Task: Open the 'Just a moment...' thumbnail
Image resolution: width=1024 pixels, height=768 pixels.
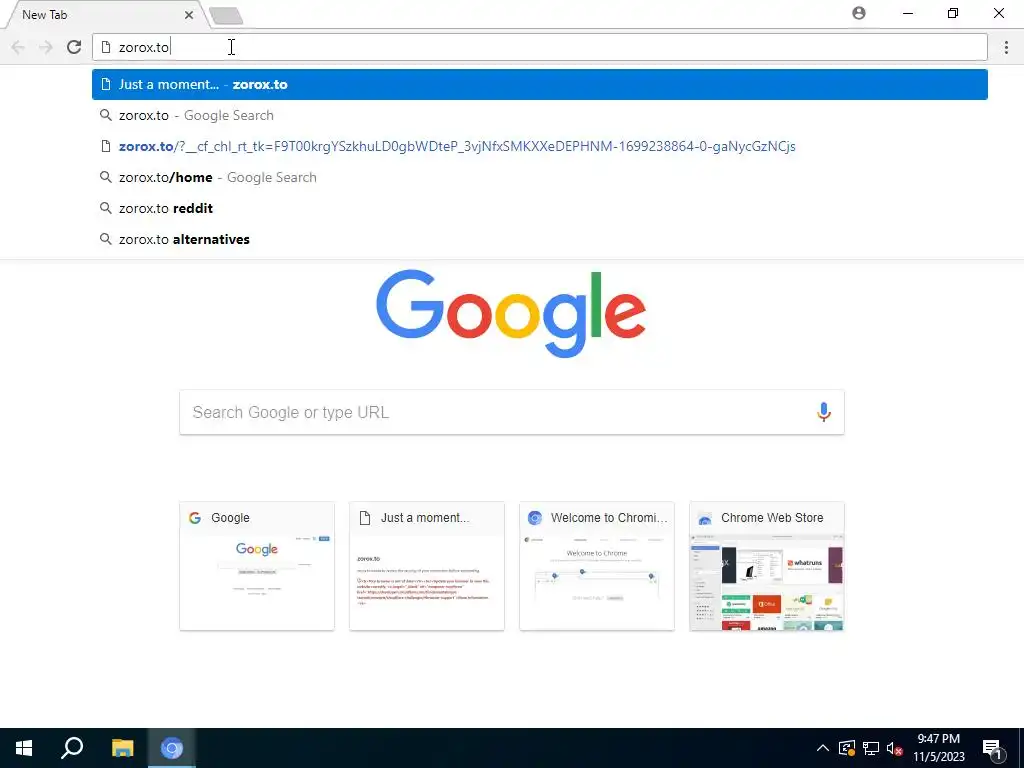Action: [x=426, y=566]
